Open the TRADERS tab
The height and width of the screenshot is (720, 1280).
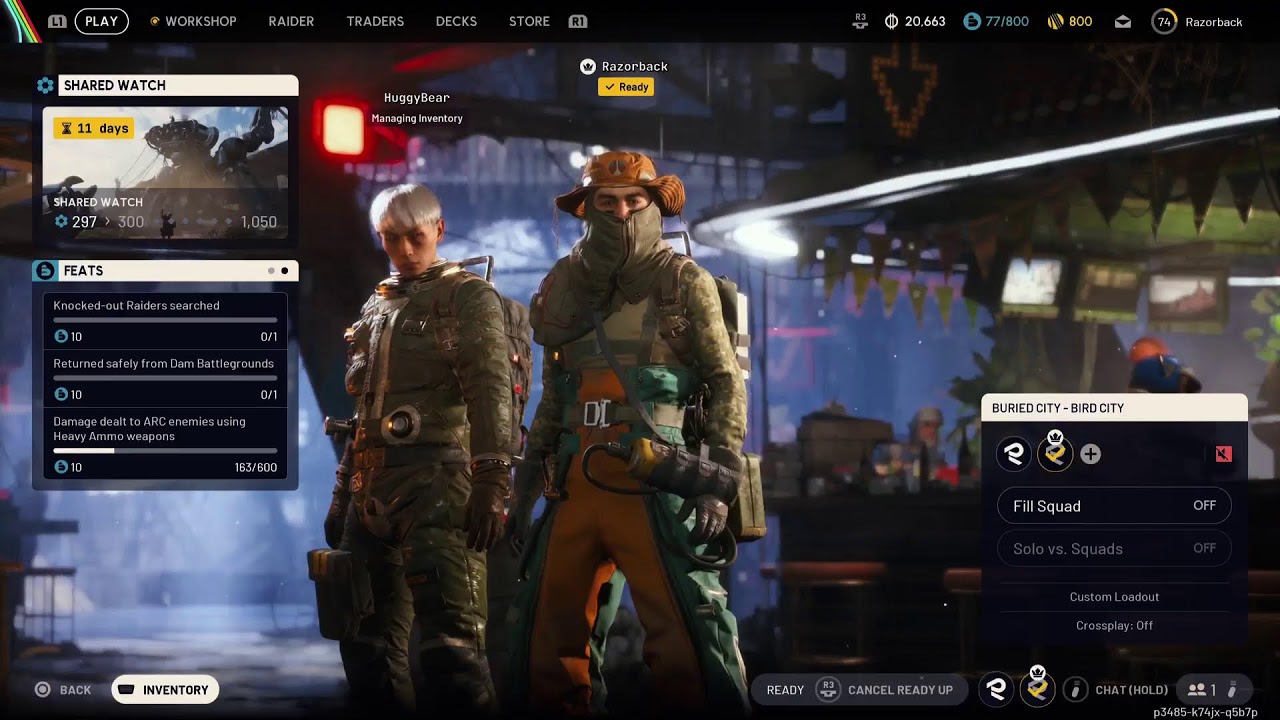pyautogui.click(x=375, y=21)
